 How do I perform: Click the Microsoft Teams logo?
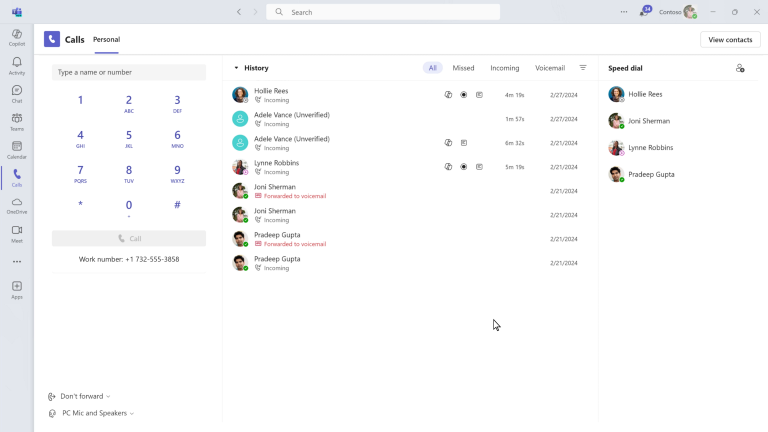(17, 12)
